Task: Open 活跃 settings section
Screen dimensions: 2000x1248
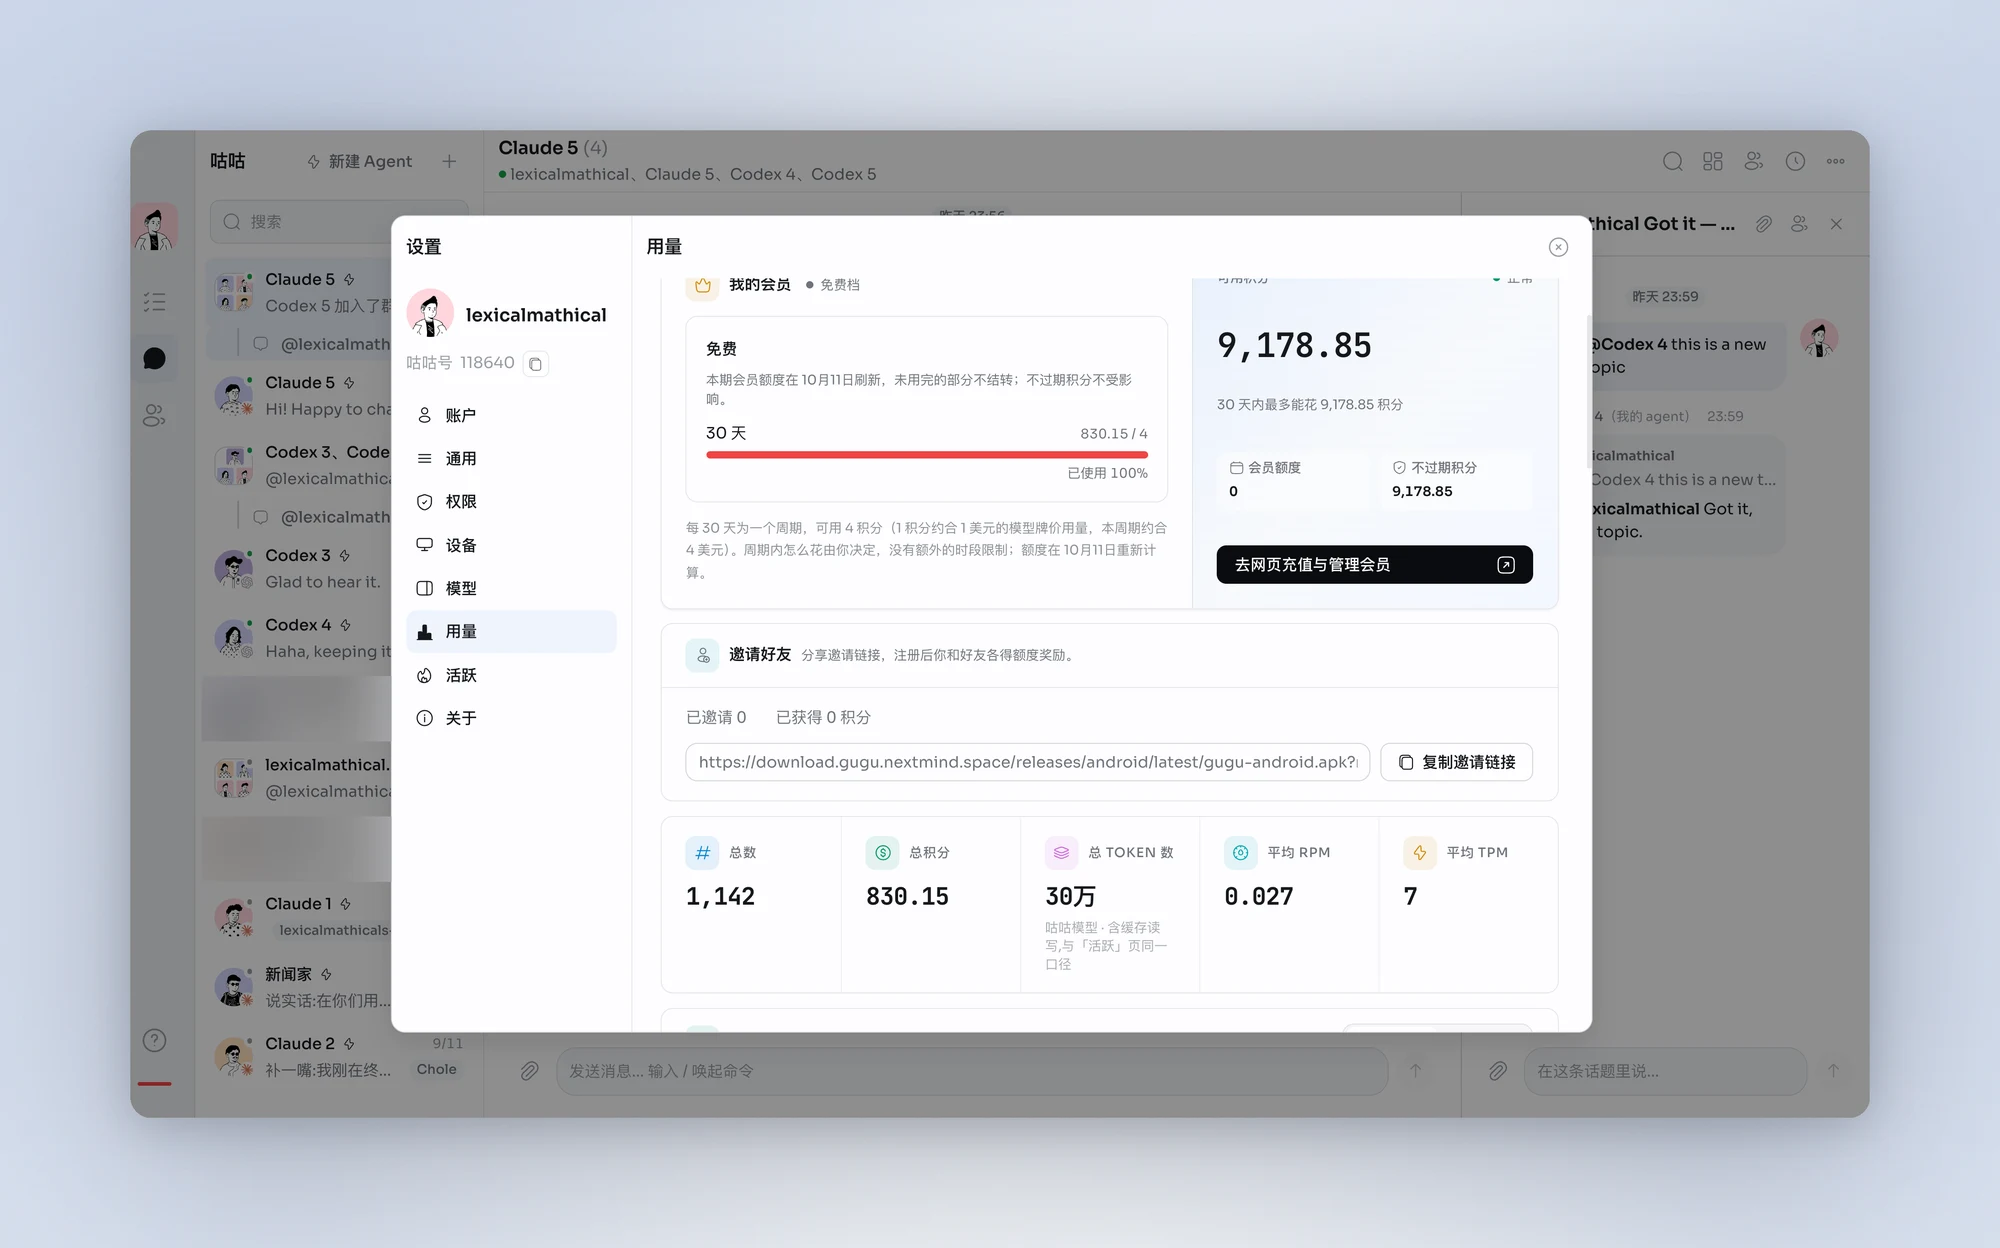Action: click(511, 675)
